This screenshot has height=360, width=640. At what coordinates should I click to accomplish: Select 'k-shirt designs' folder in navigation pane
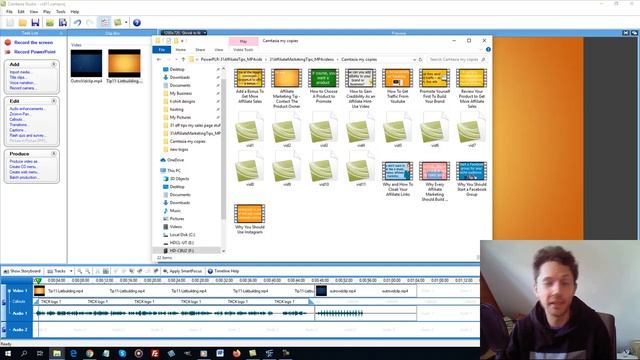[182, 101]
